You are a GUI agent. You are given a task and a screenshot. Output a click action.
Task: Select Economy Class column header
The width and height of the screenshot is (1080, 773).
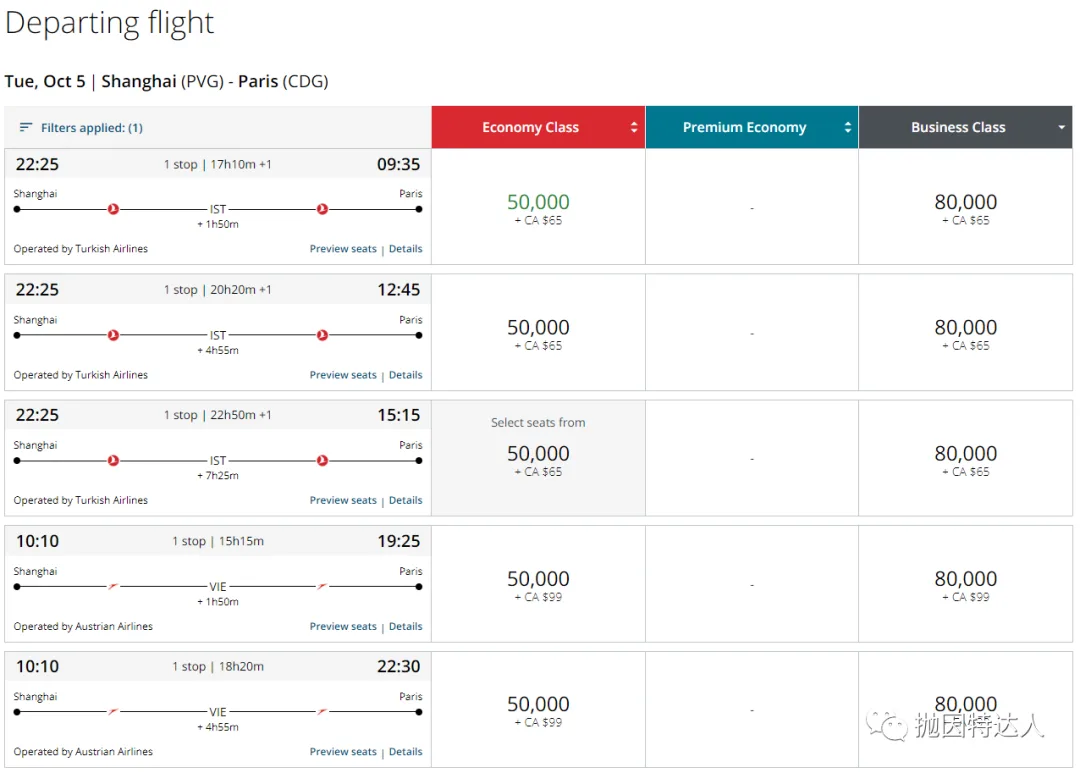(x=530, y=128)
